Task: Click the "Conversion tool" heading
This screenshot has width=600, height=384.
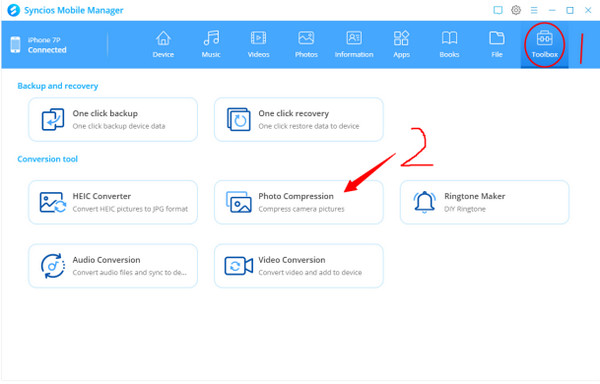Action: (x=47, y=159)
